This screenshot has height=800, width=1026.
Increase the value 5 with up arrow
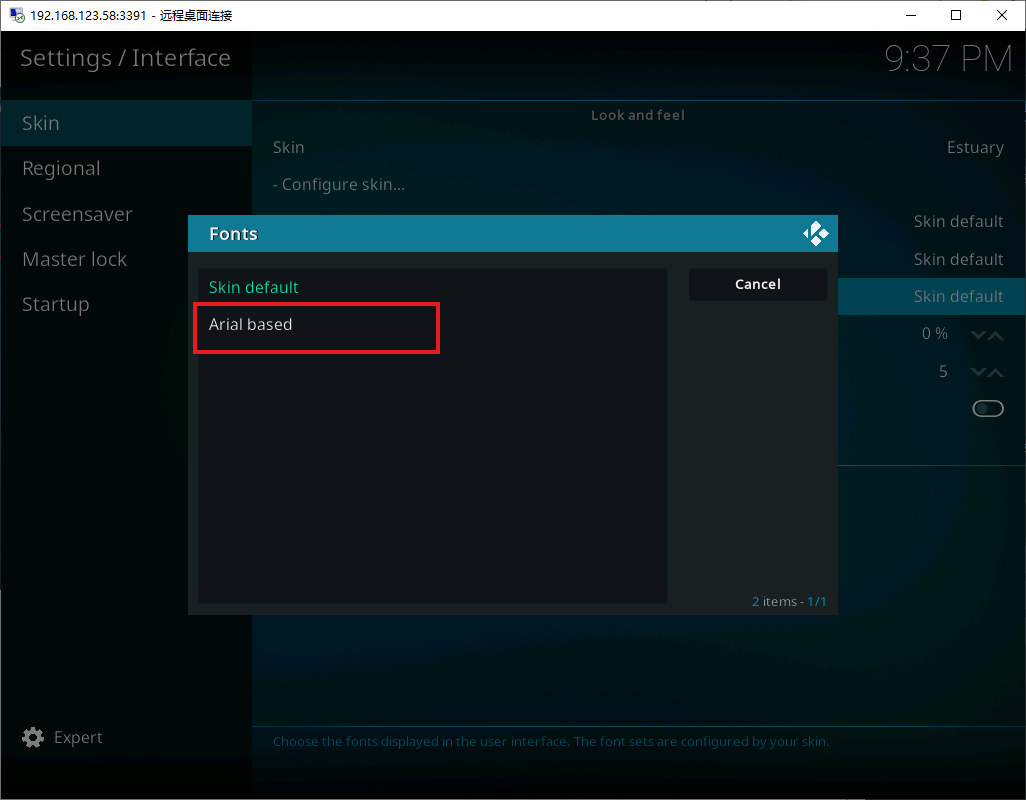tap(996, 372)
